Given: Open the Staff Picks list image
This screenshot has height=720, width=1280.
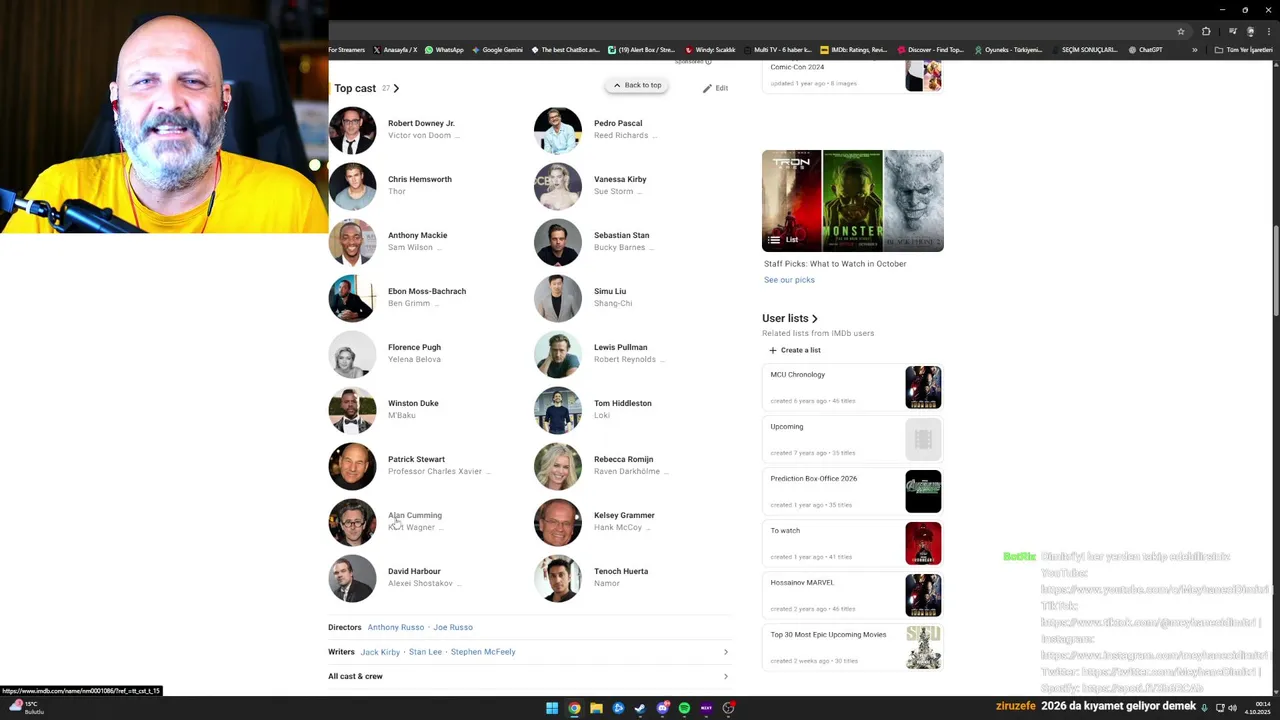Looking at the screenshot, I should tap(853, 201).
